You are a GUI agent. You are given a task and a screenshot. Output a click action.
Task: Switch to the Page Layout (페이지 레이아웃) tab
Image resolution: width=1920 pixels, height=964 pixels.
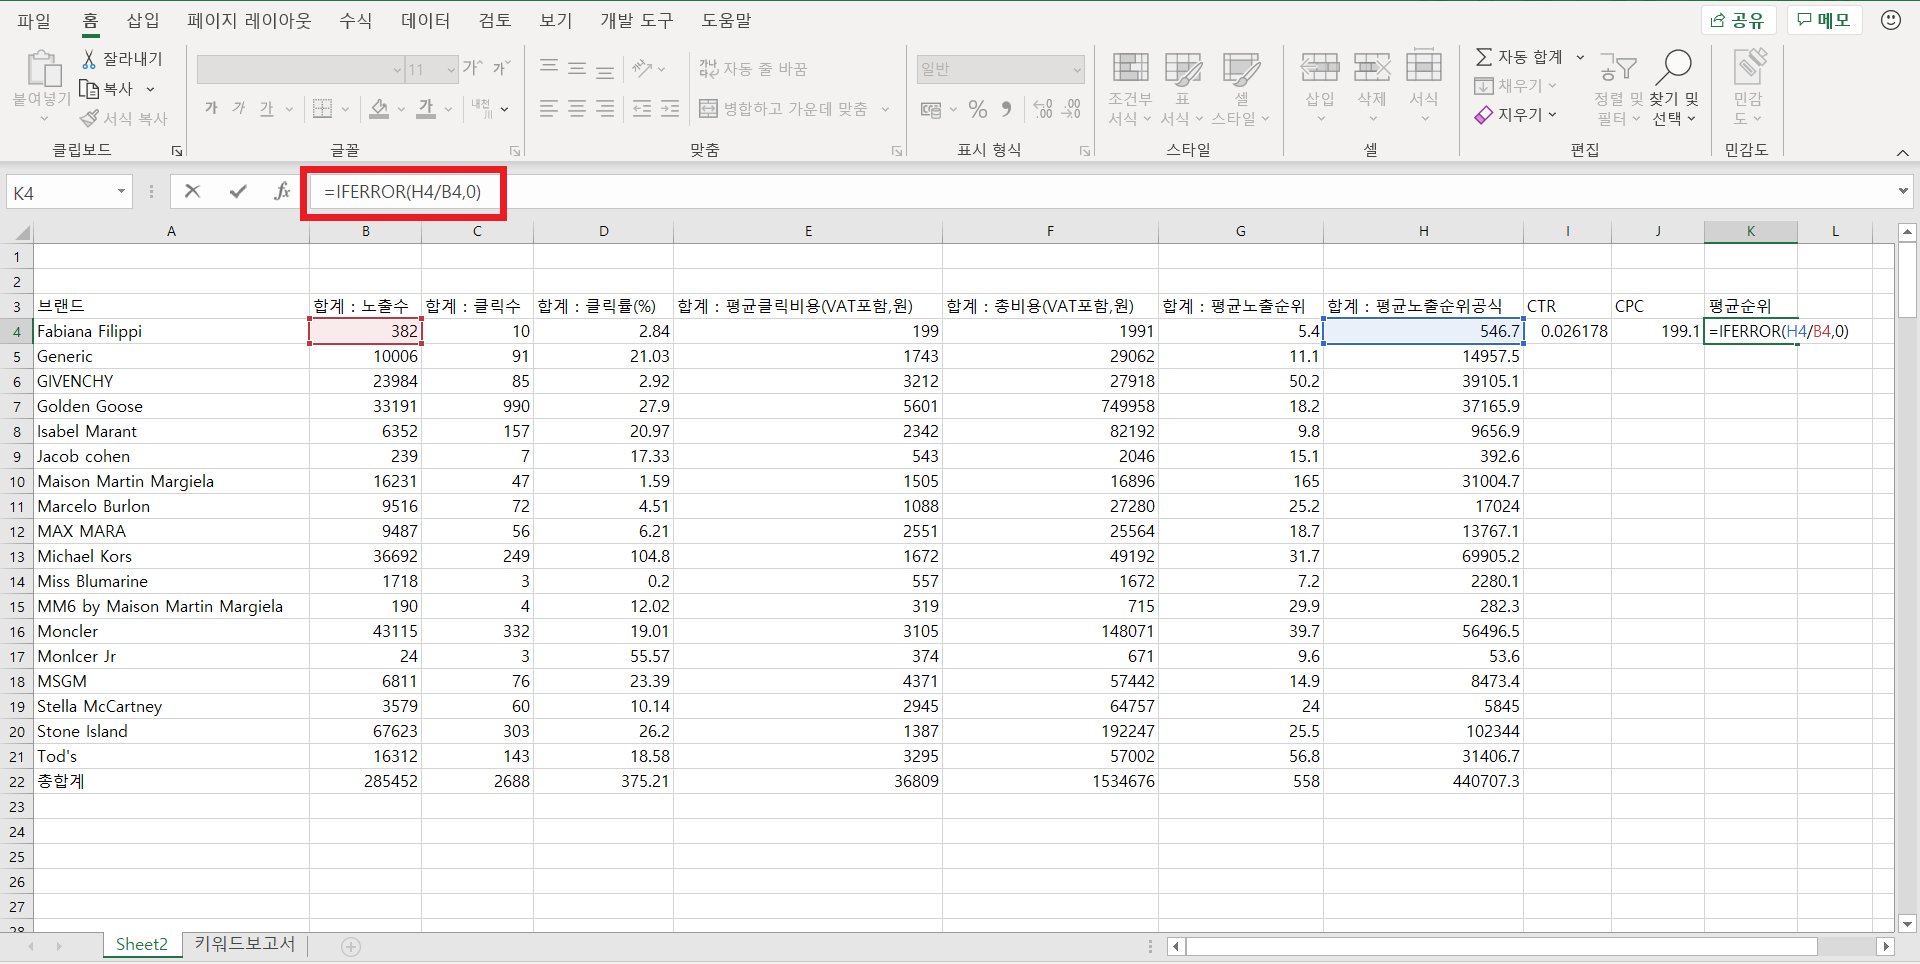(x=249, y=20)
